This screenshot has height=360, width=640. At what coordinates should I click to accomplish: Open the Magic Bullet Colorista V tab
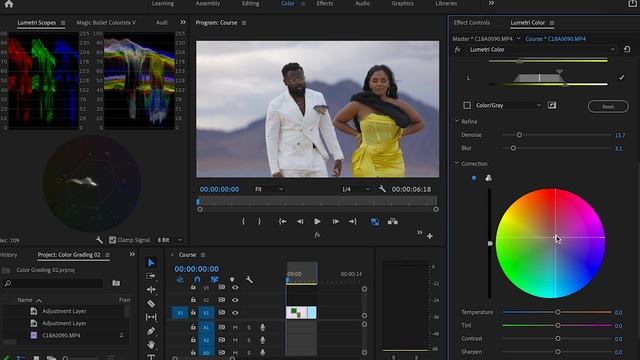coord(106,22)
